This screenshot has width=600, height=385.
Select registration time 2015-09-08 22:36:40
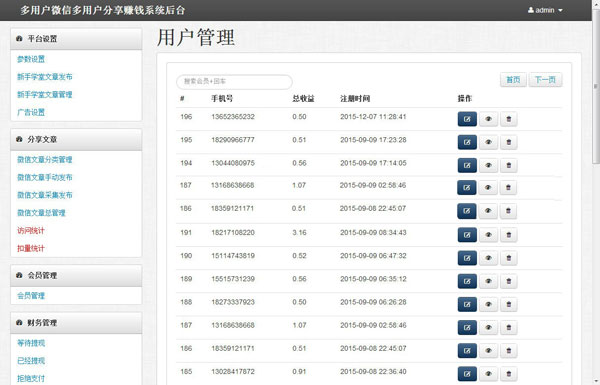coord(373,372)
